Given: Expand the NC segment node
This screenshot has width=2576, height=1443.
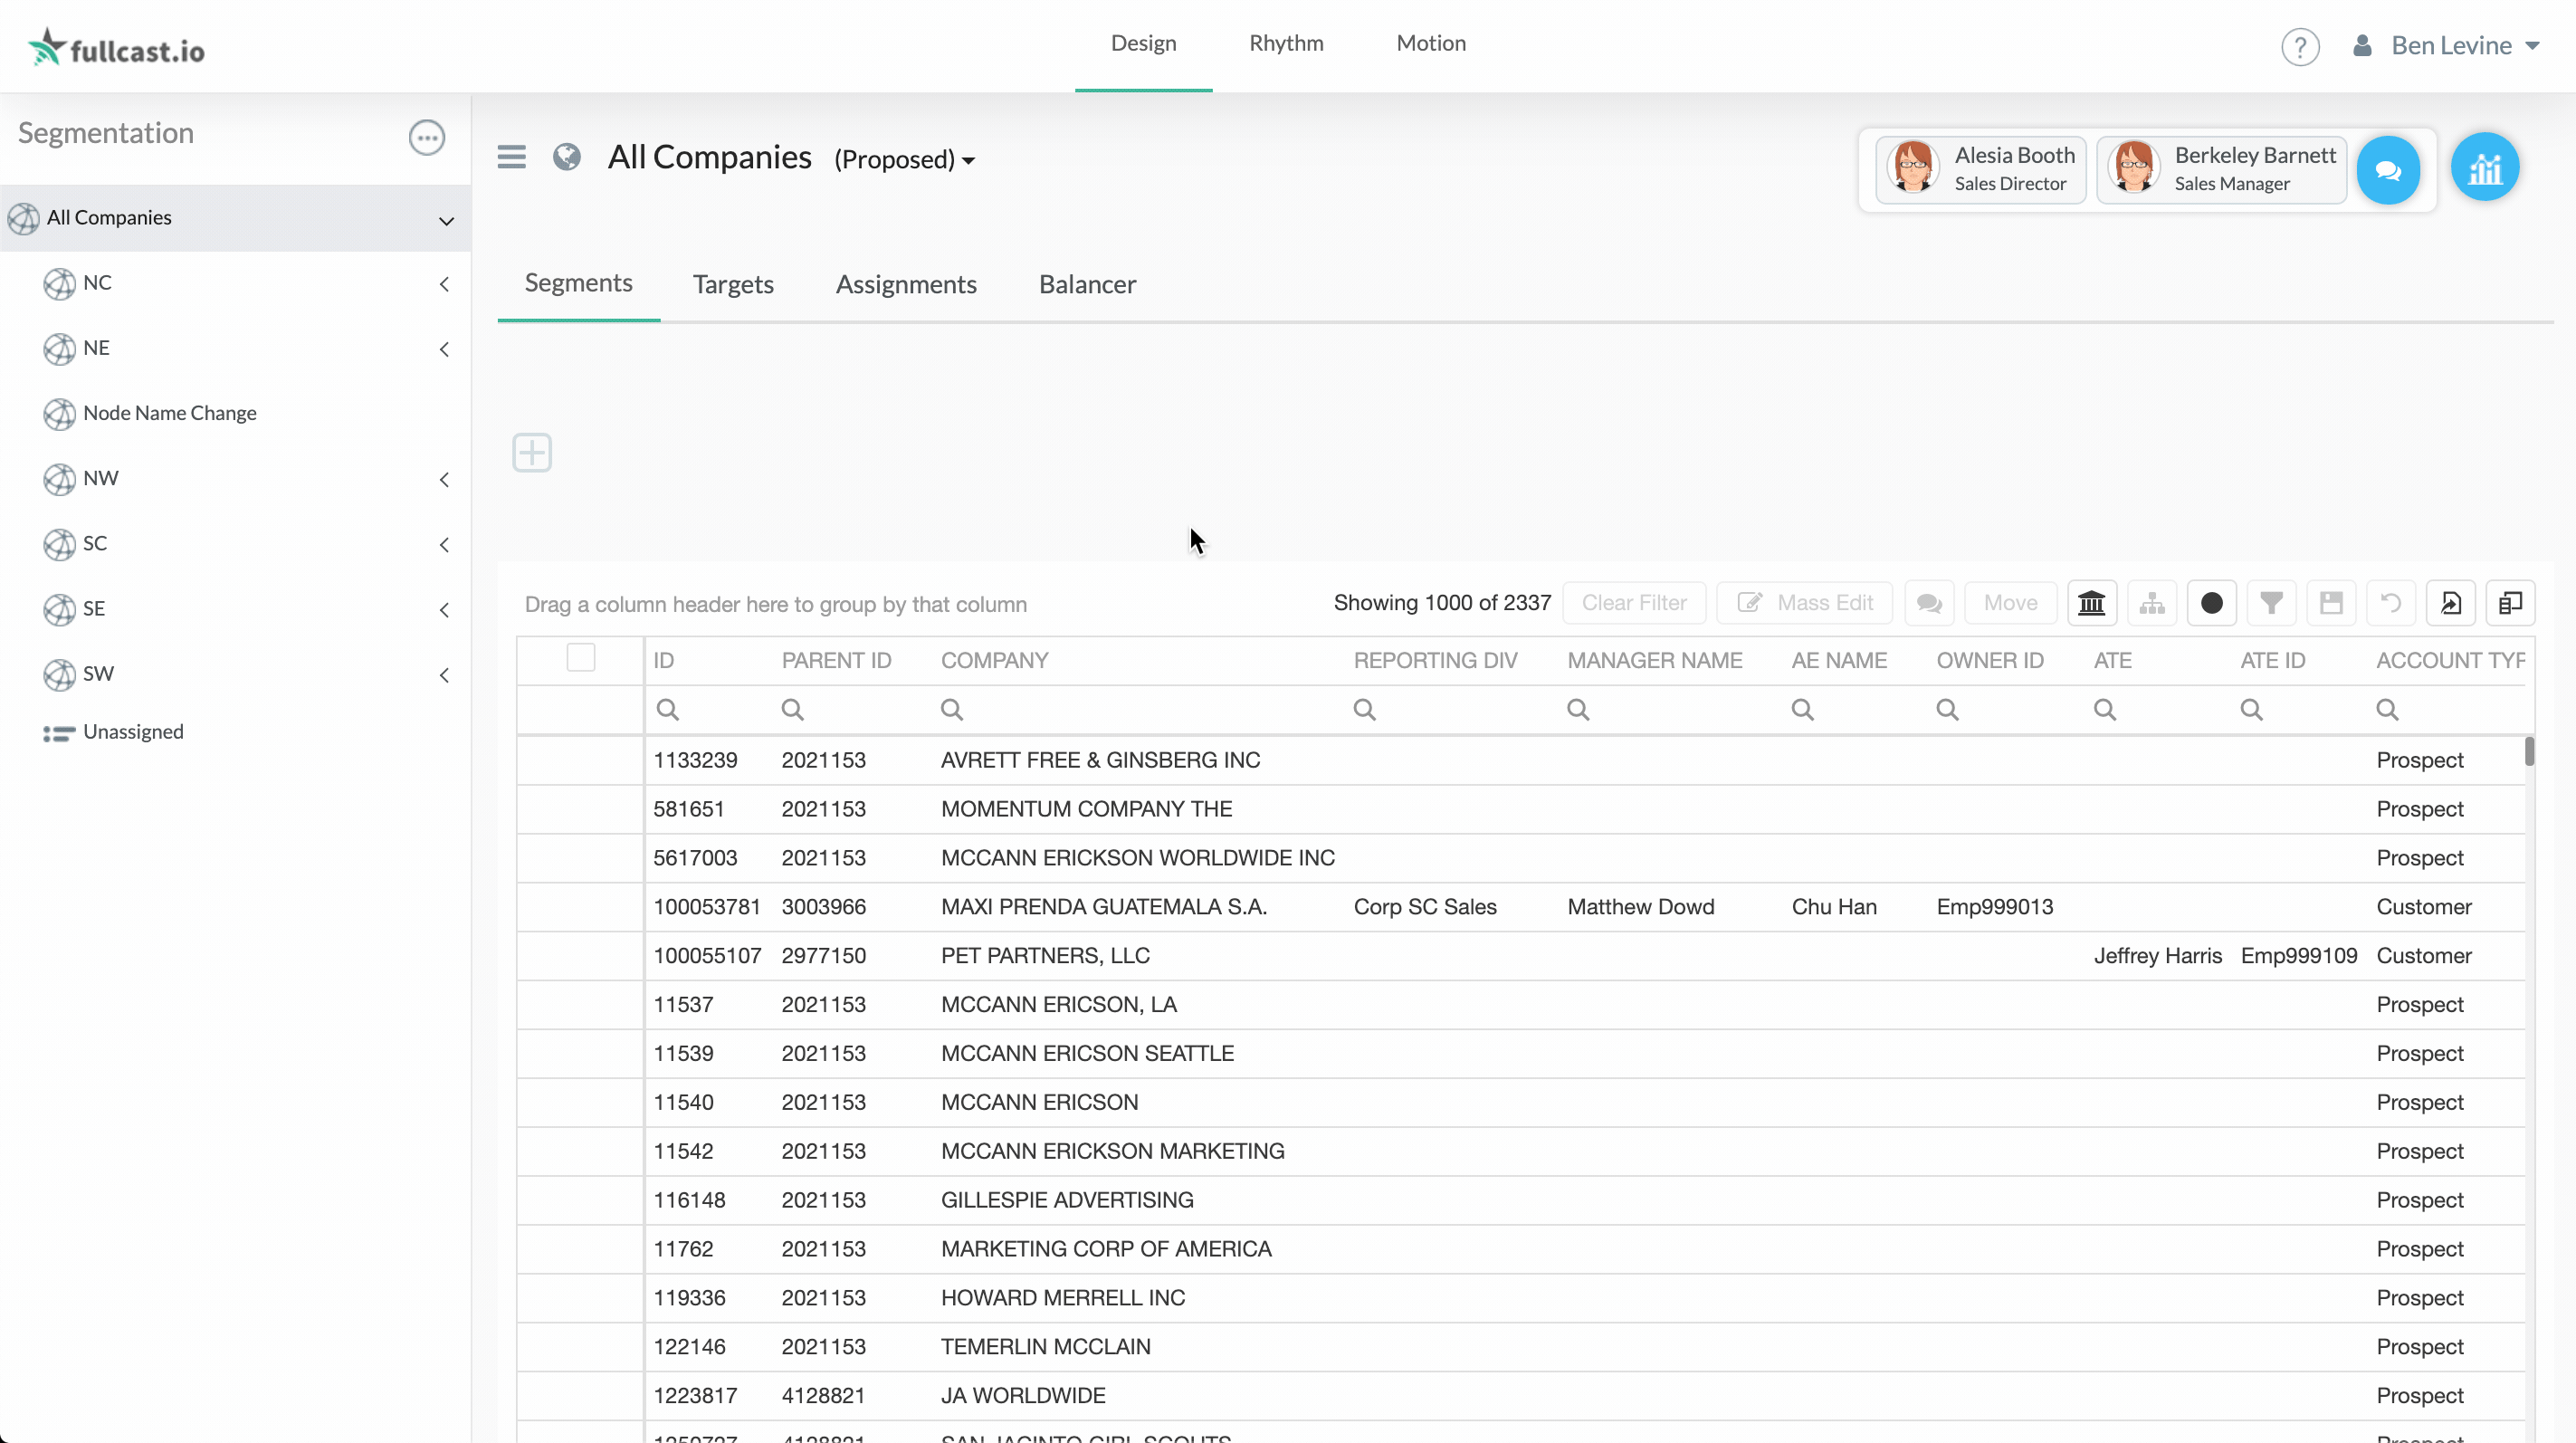Looking at the screenshot, I should pyautogui.click(x=444, y=284).
